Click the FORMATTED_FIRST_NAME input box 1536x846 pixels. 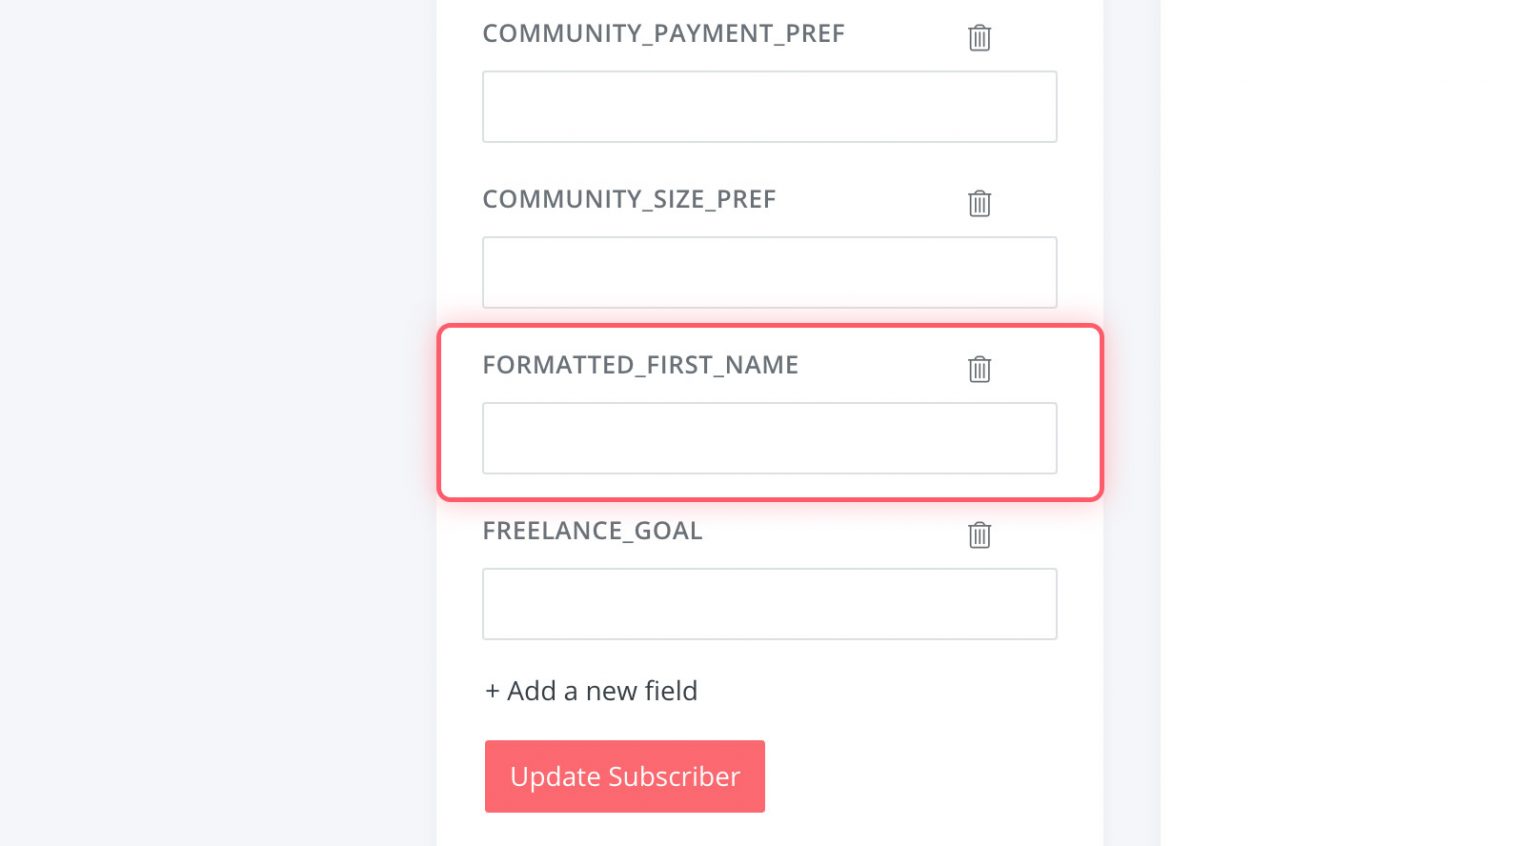pyautogui.click(x=770, y=438)
